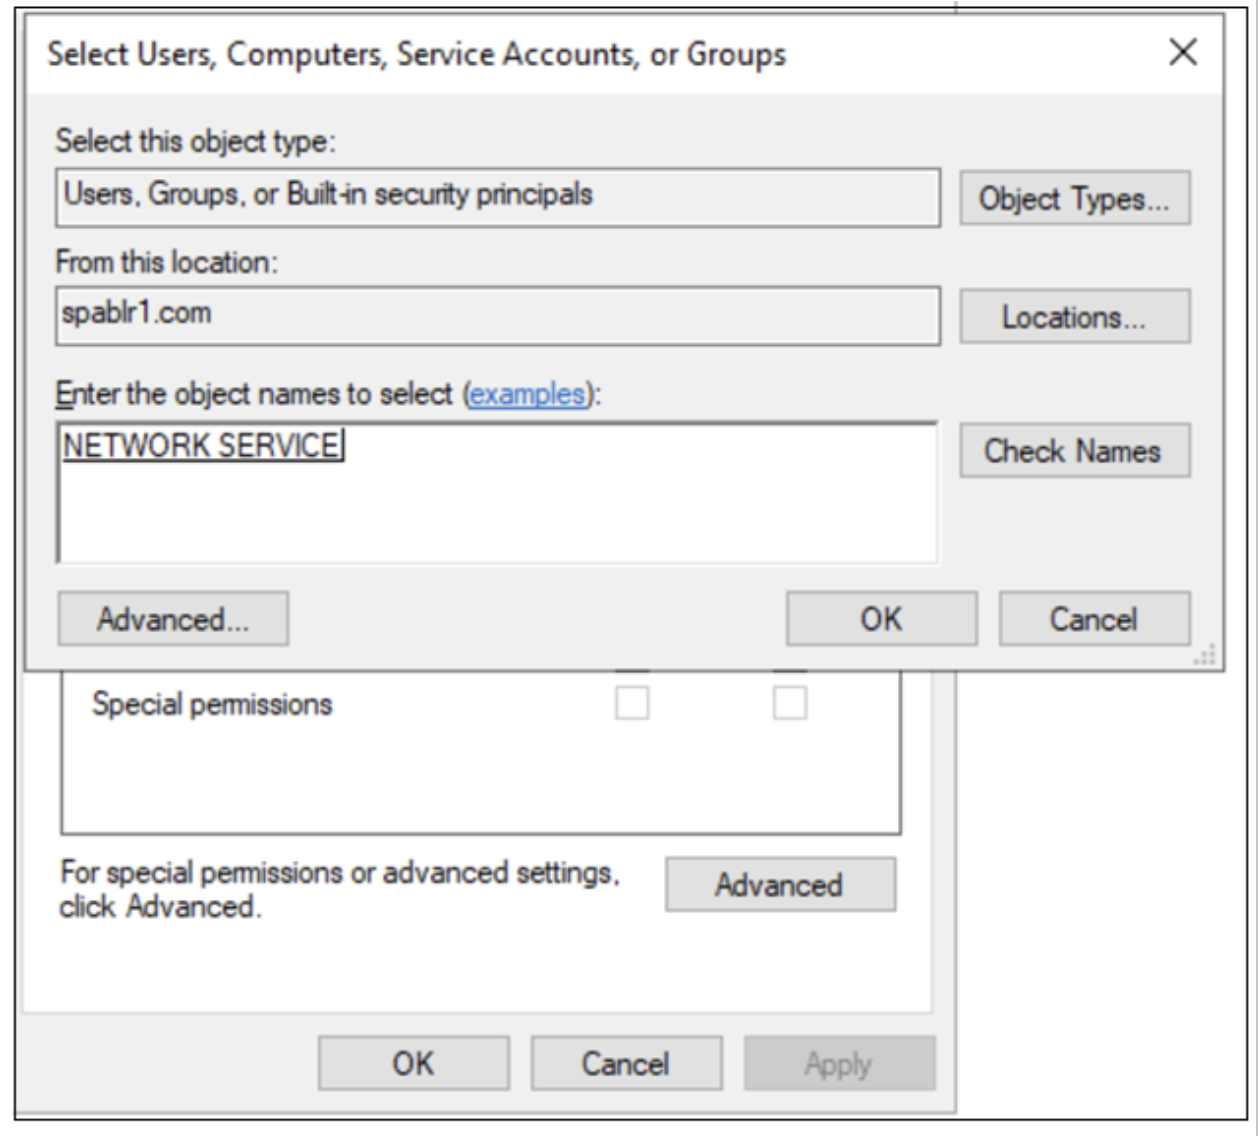Click OK in the bottom permissions dialog

point(413,1063)
